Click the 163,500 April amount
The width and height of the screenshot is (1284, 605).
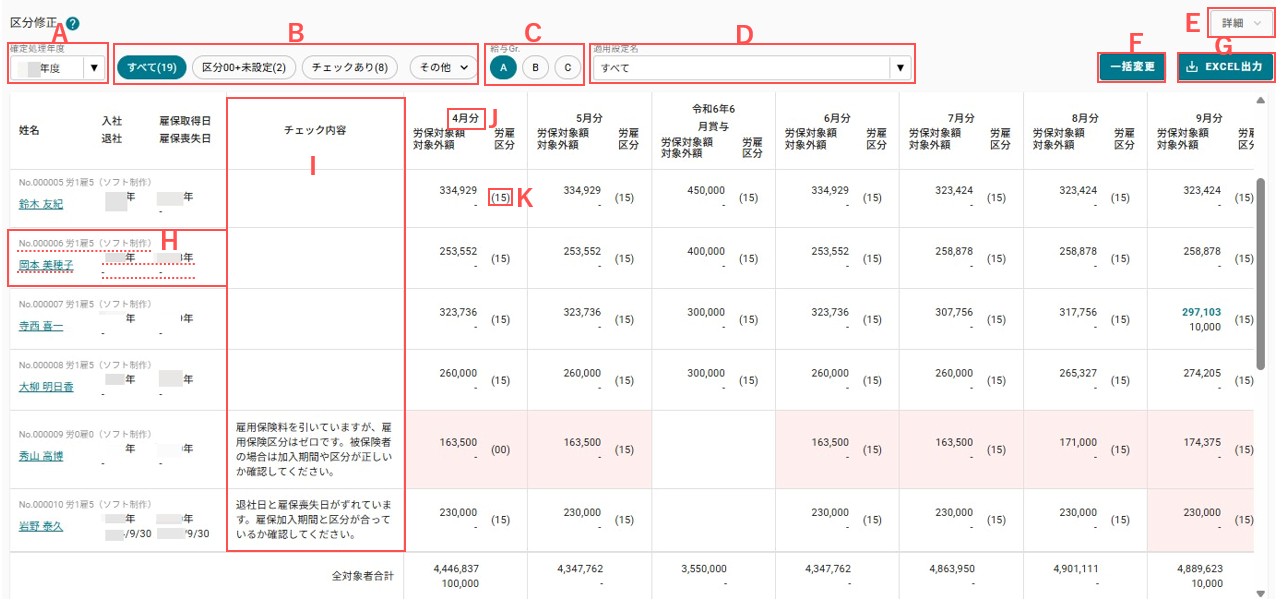pyautogui.click(x=458, y=442)
